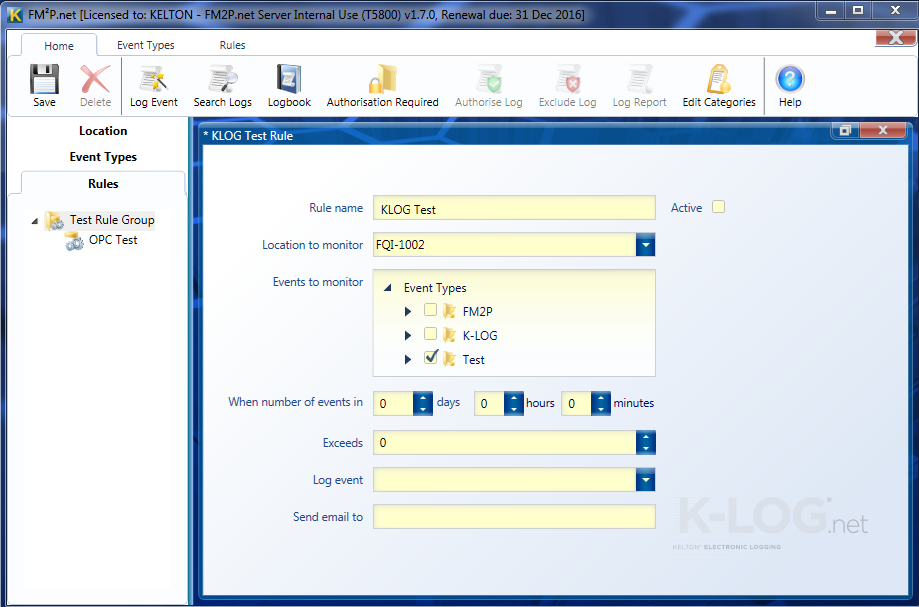
Task: Expand the FM2P event type node
Action: click(x=408, y=312)
